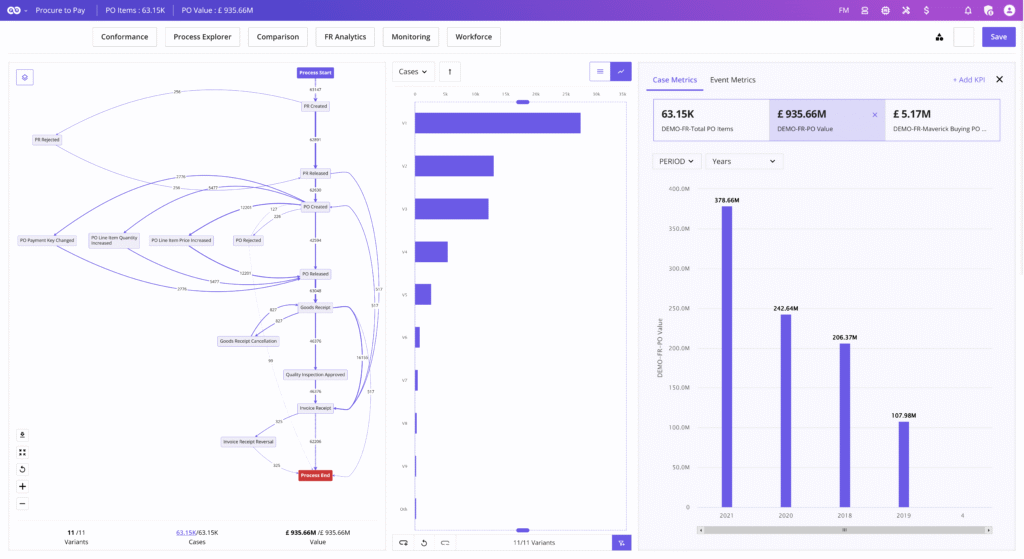Toggle the percentage view for variants
The height and width of the screenshot is (559, 1024).
[621, 542]
